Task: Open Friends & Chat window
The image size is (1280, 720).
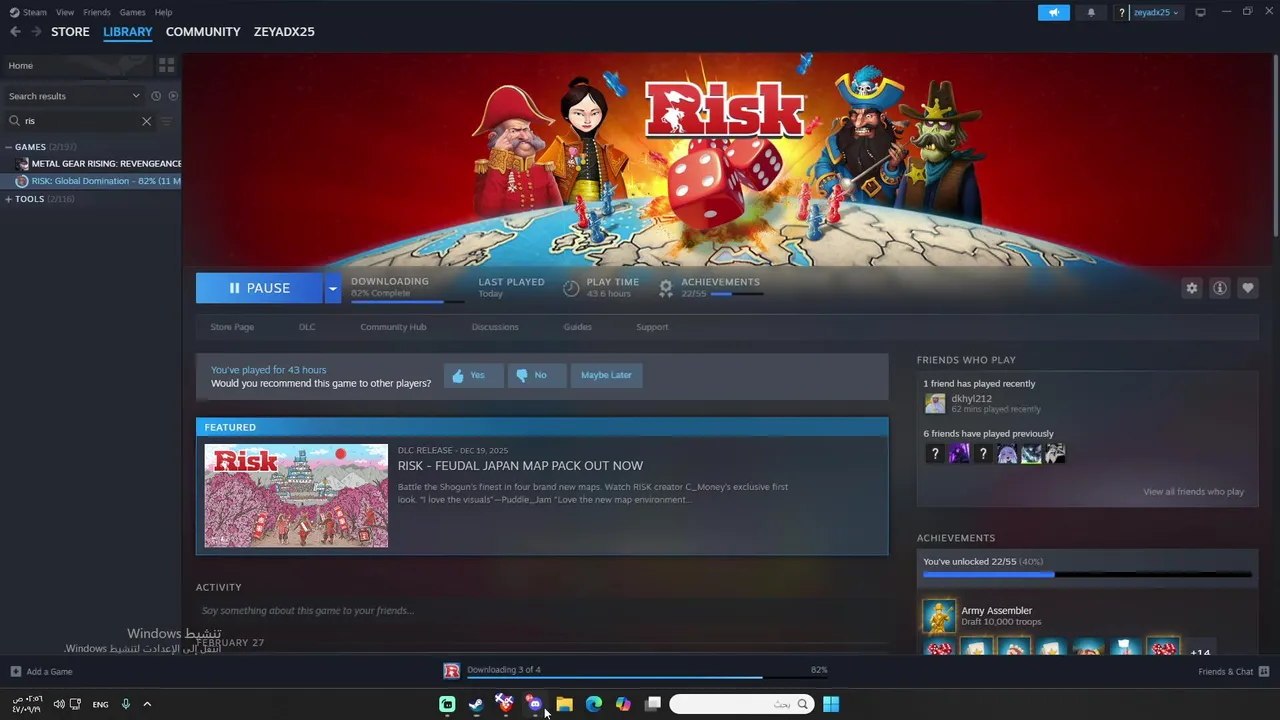Action: point(1233,672)
